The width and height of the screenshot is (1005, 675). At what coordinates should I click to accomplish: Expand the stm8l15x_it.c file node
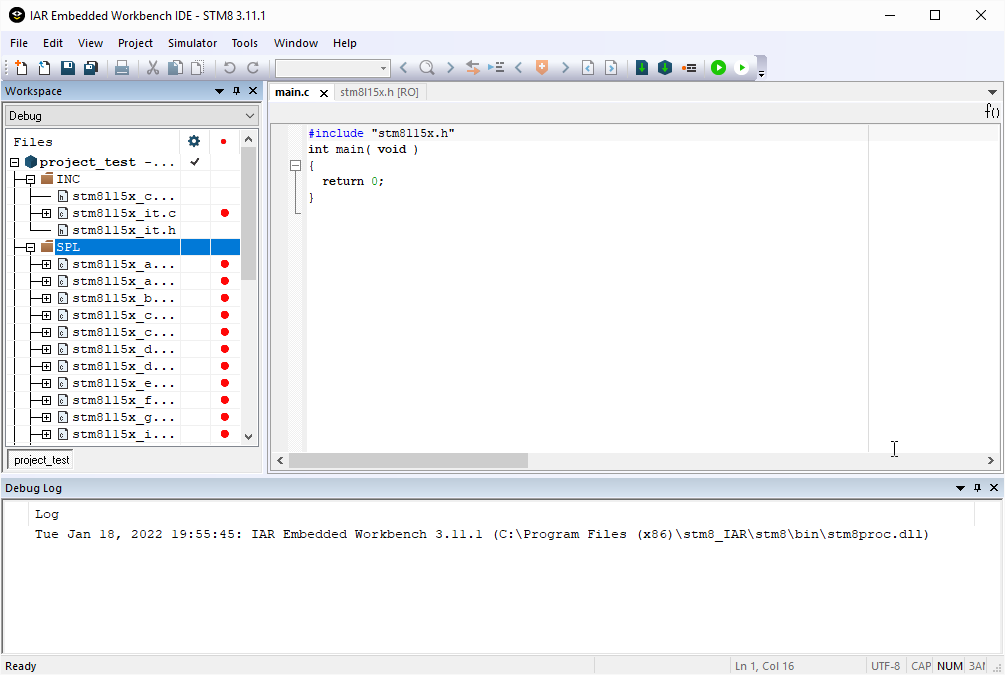(46, 213)
